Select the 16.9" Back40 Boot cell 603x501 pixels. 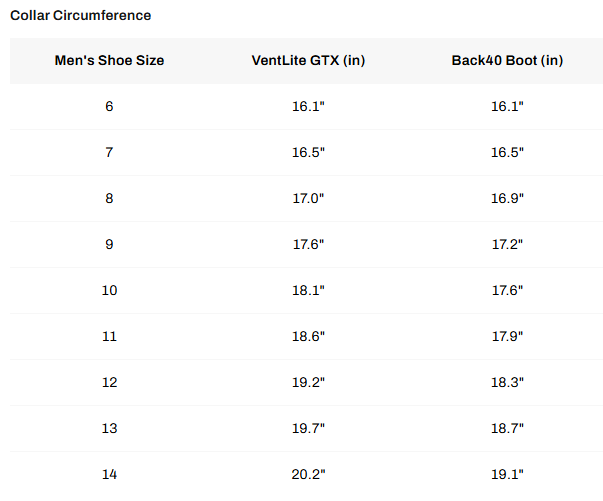click(507, 198)
